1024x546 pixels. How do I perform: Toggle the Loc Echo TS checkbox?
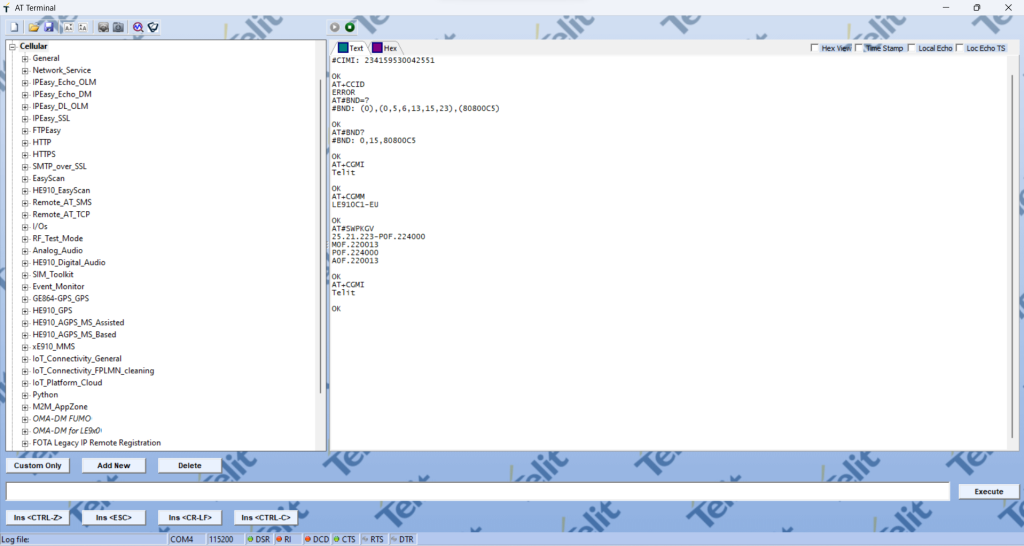959,48
